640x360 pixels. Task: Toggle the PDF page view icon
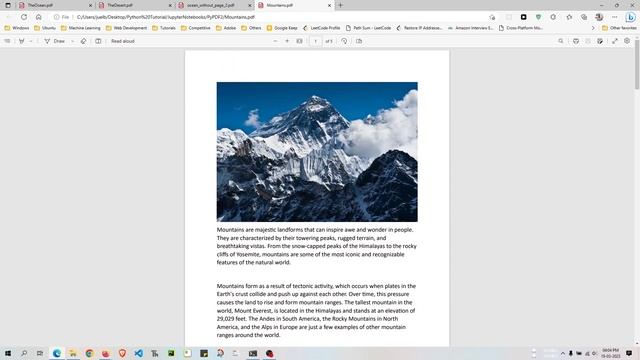click(x=98, y=41)
